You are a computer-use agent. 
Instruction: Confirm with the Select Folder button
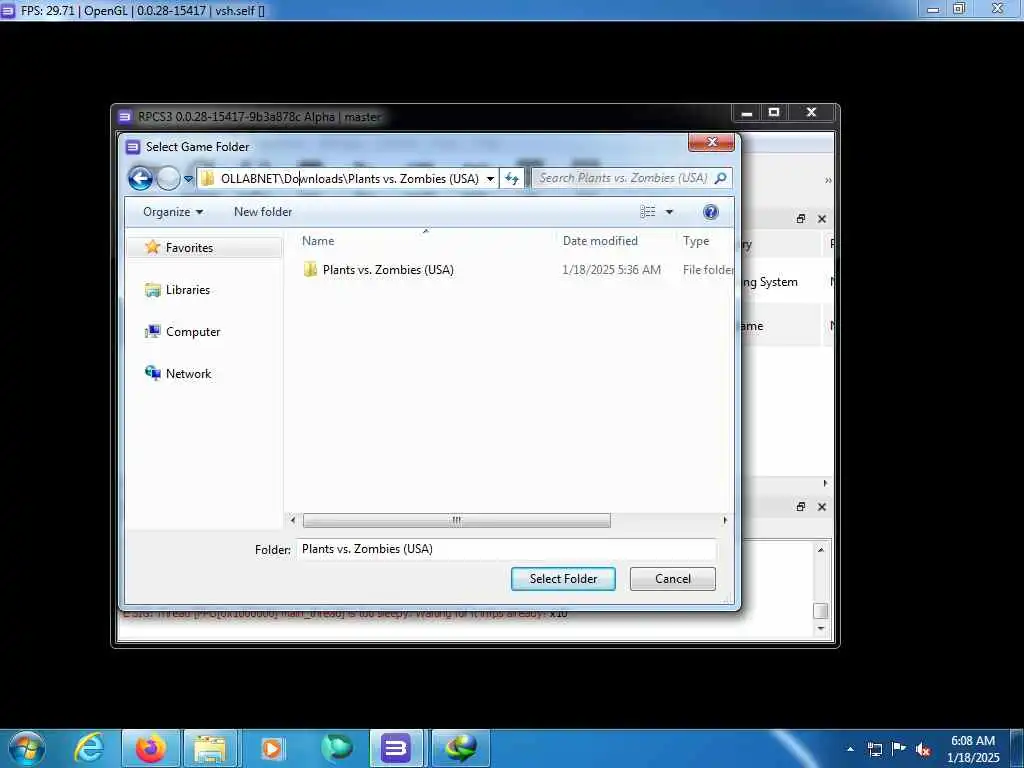[x=563, y=579]
